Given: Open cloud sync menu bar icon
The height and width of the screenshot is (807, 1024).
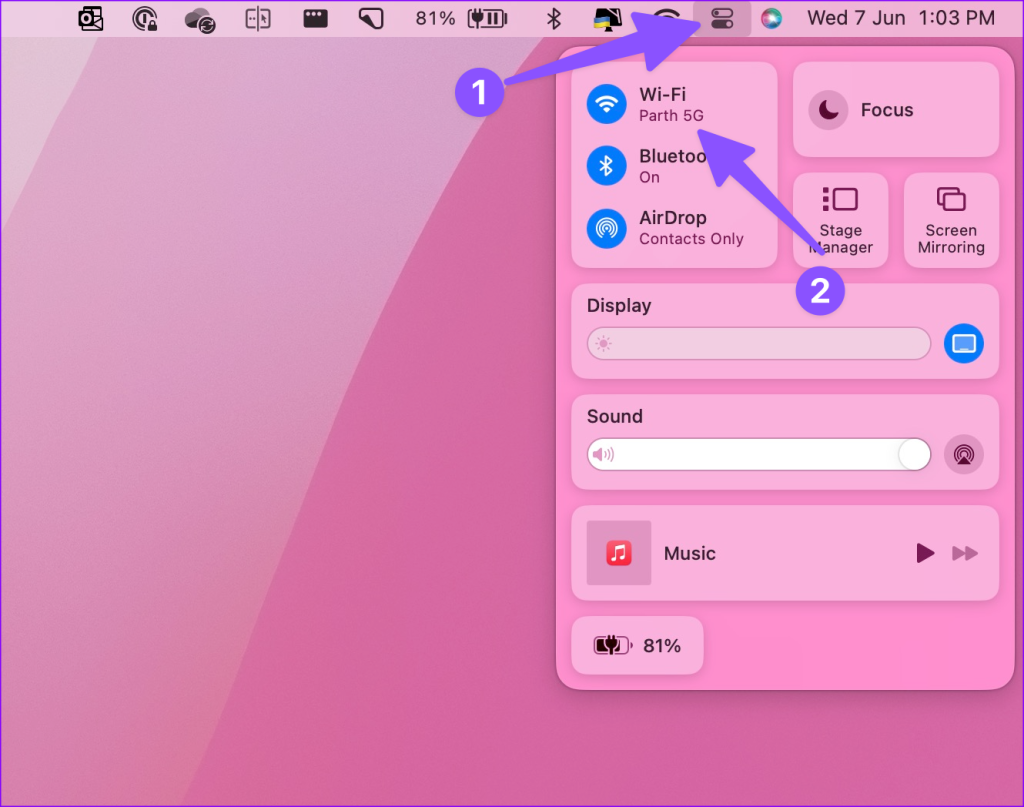Looking at the screenshot, I should click(200, 20).
